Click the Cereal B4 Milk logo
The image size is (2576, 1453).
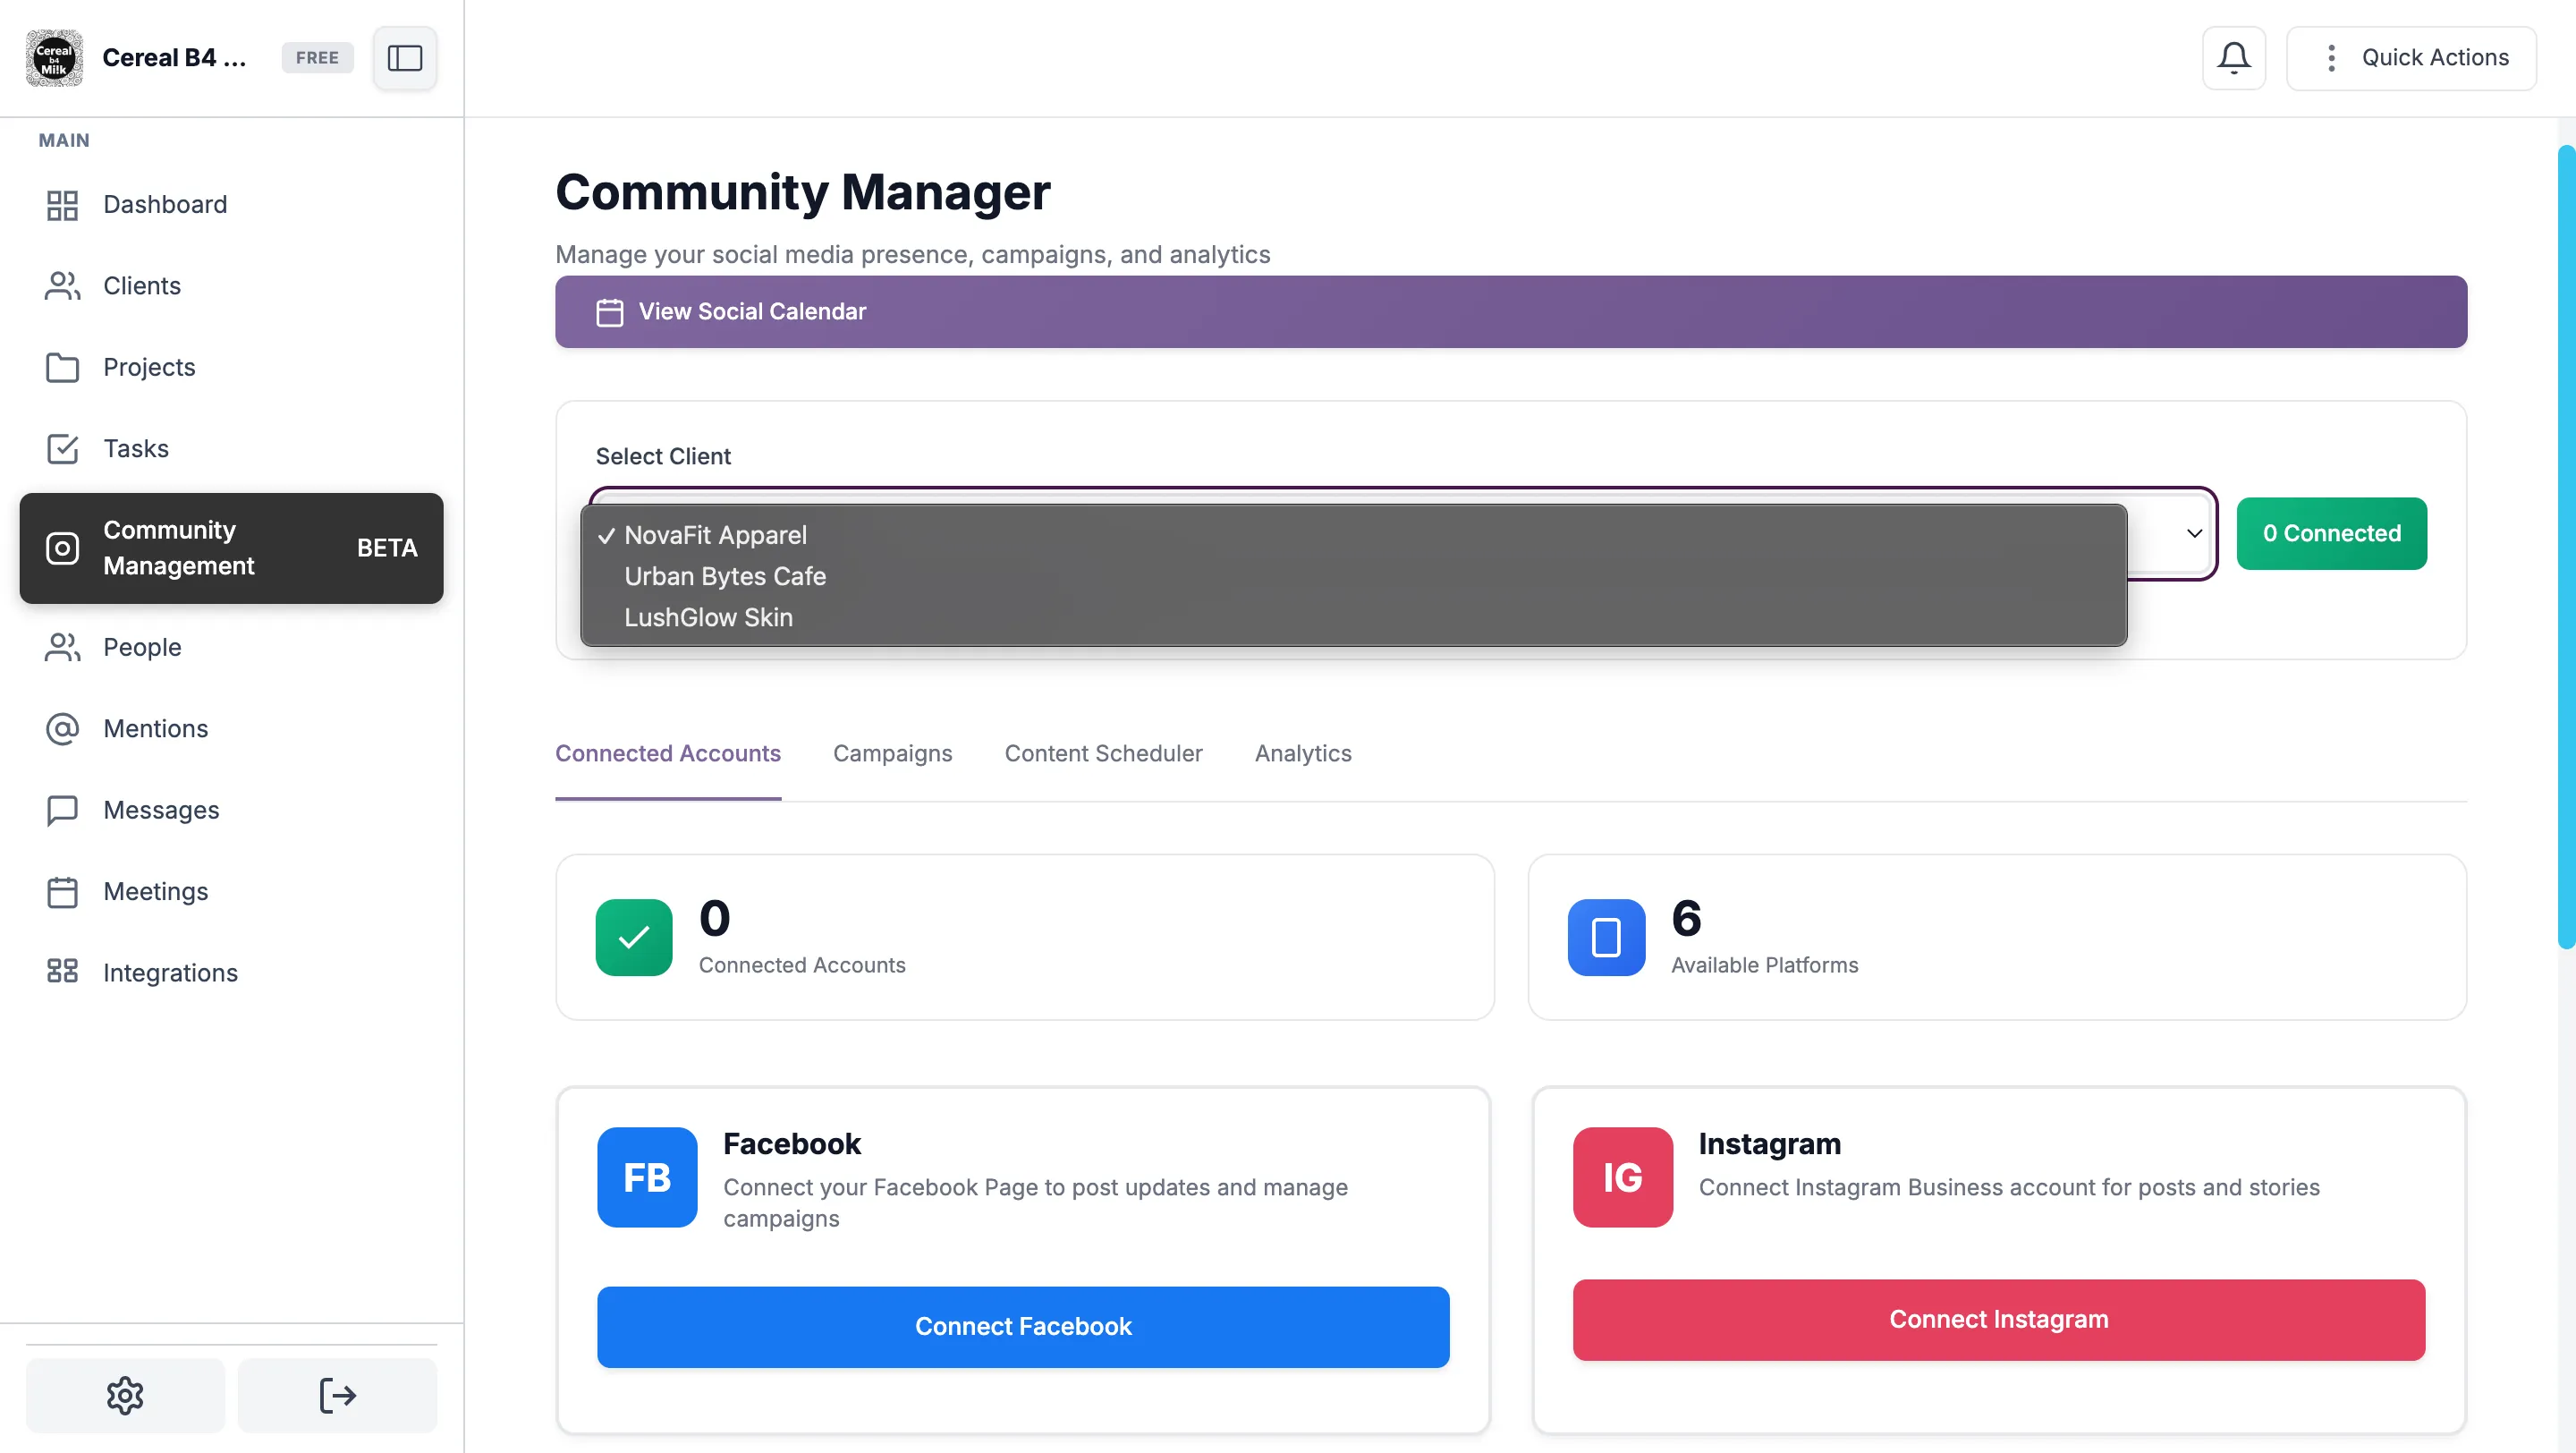(x=54, y=58)
